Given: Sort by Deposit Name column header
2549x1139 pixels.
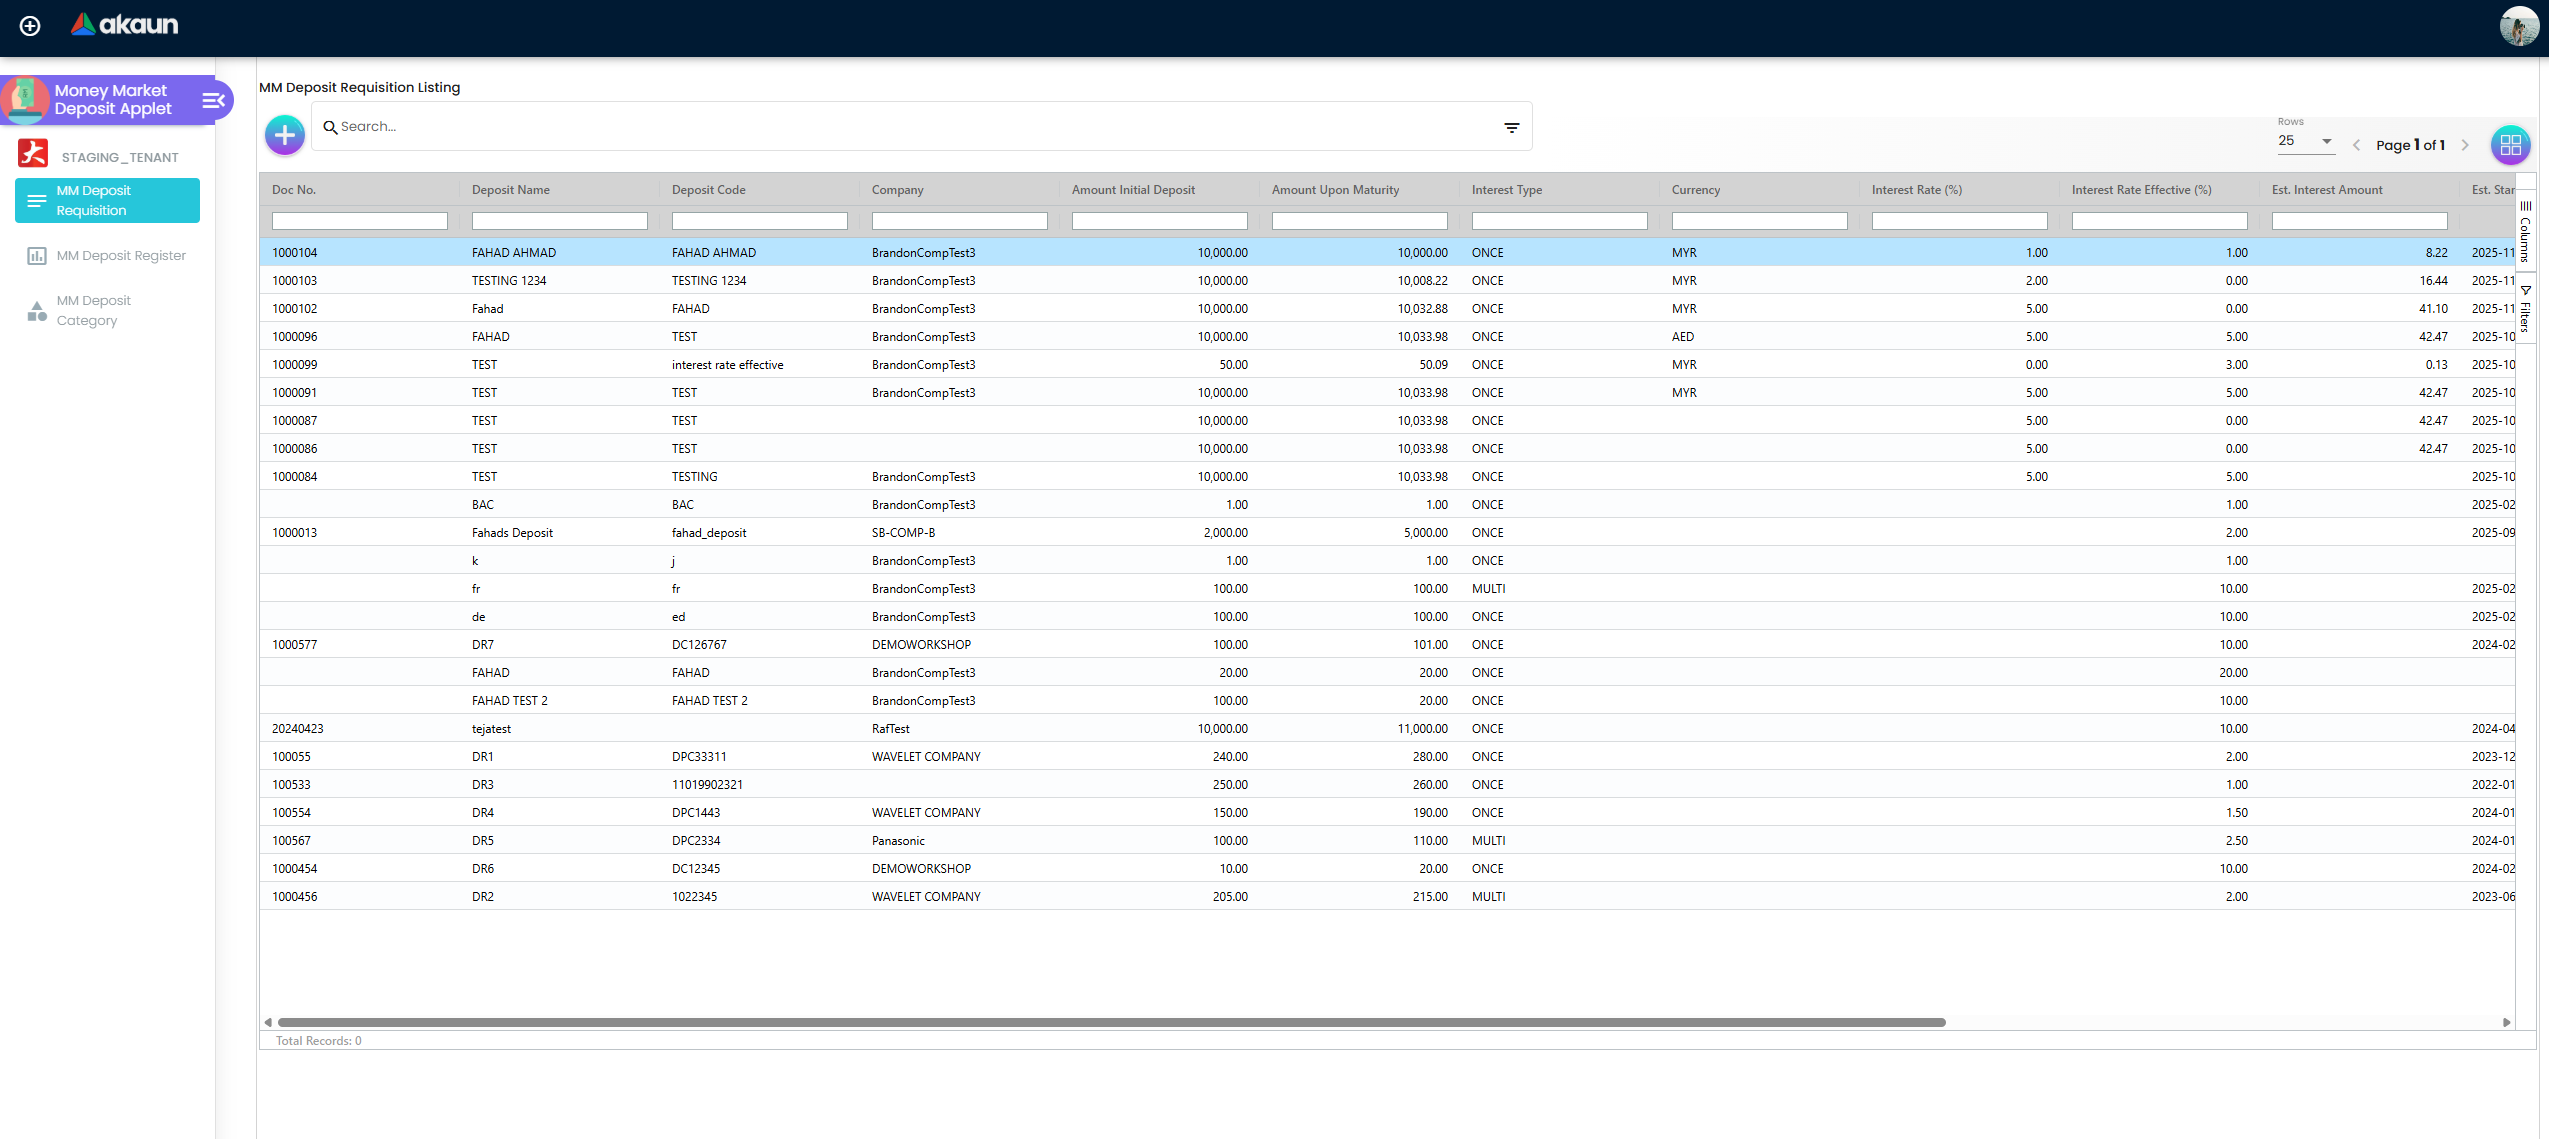Looking at the screenshot, I should pos(511,190).
